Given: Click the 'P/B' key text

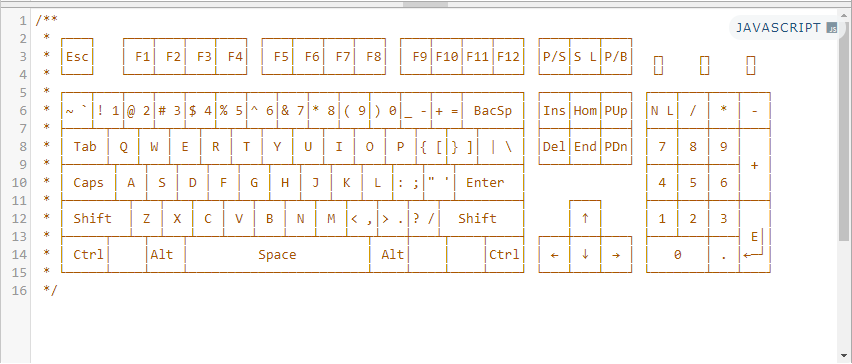Looking at the screenshot, I should pyautogui.click(x=616, y=57).
